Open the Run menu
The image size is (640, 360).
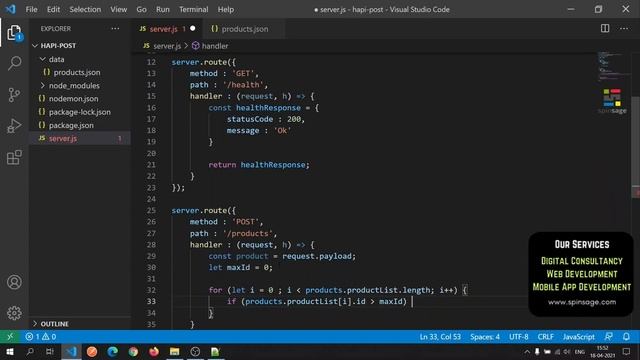(162, 9)
